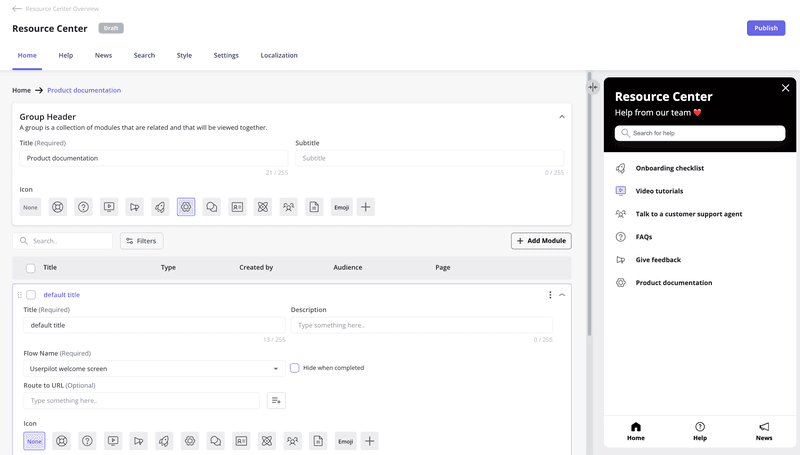The width and height of the screenshot is (800, 455).
Task: Switch to Localization tab
Action: [279, 56]
